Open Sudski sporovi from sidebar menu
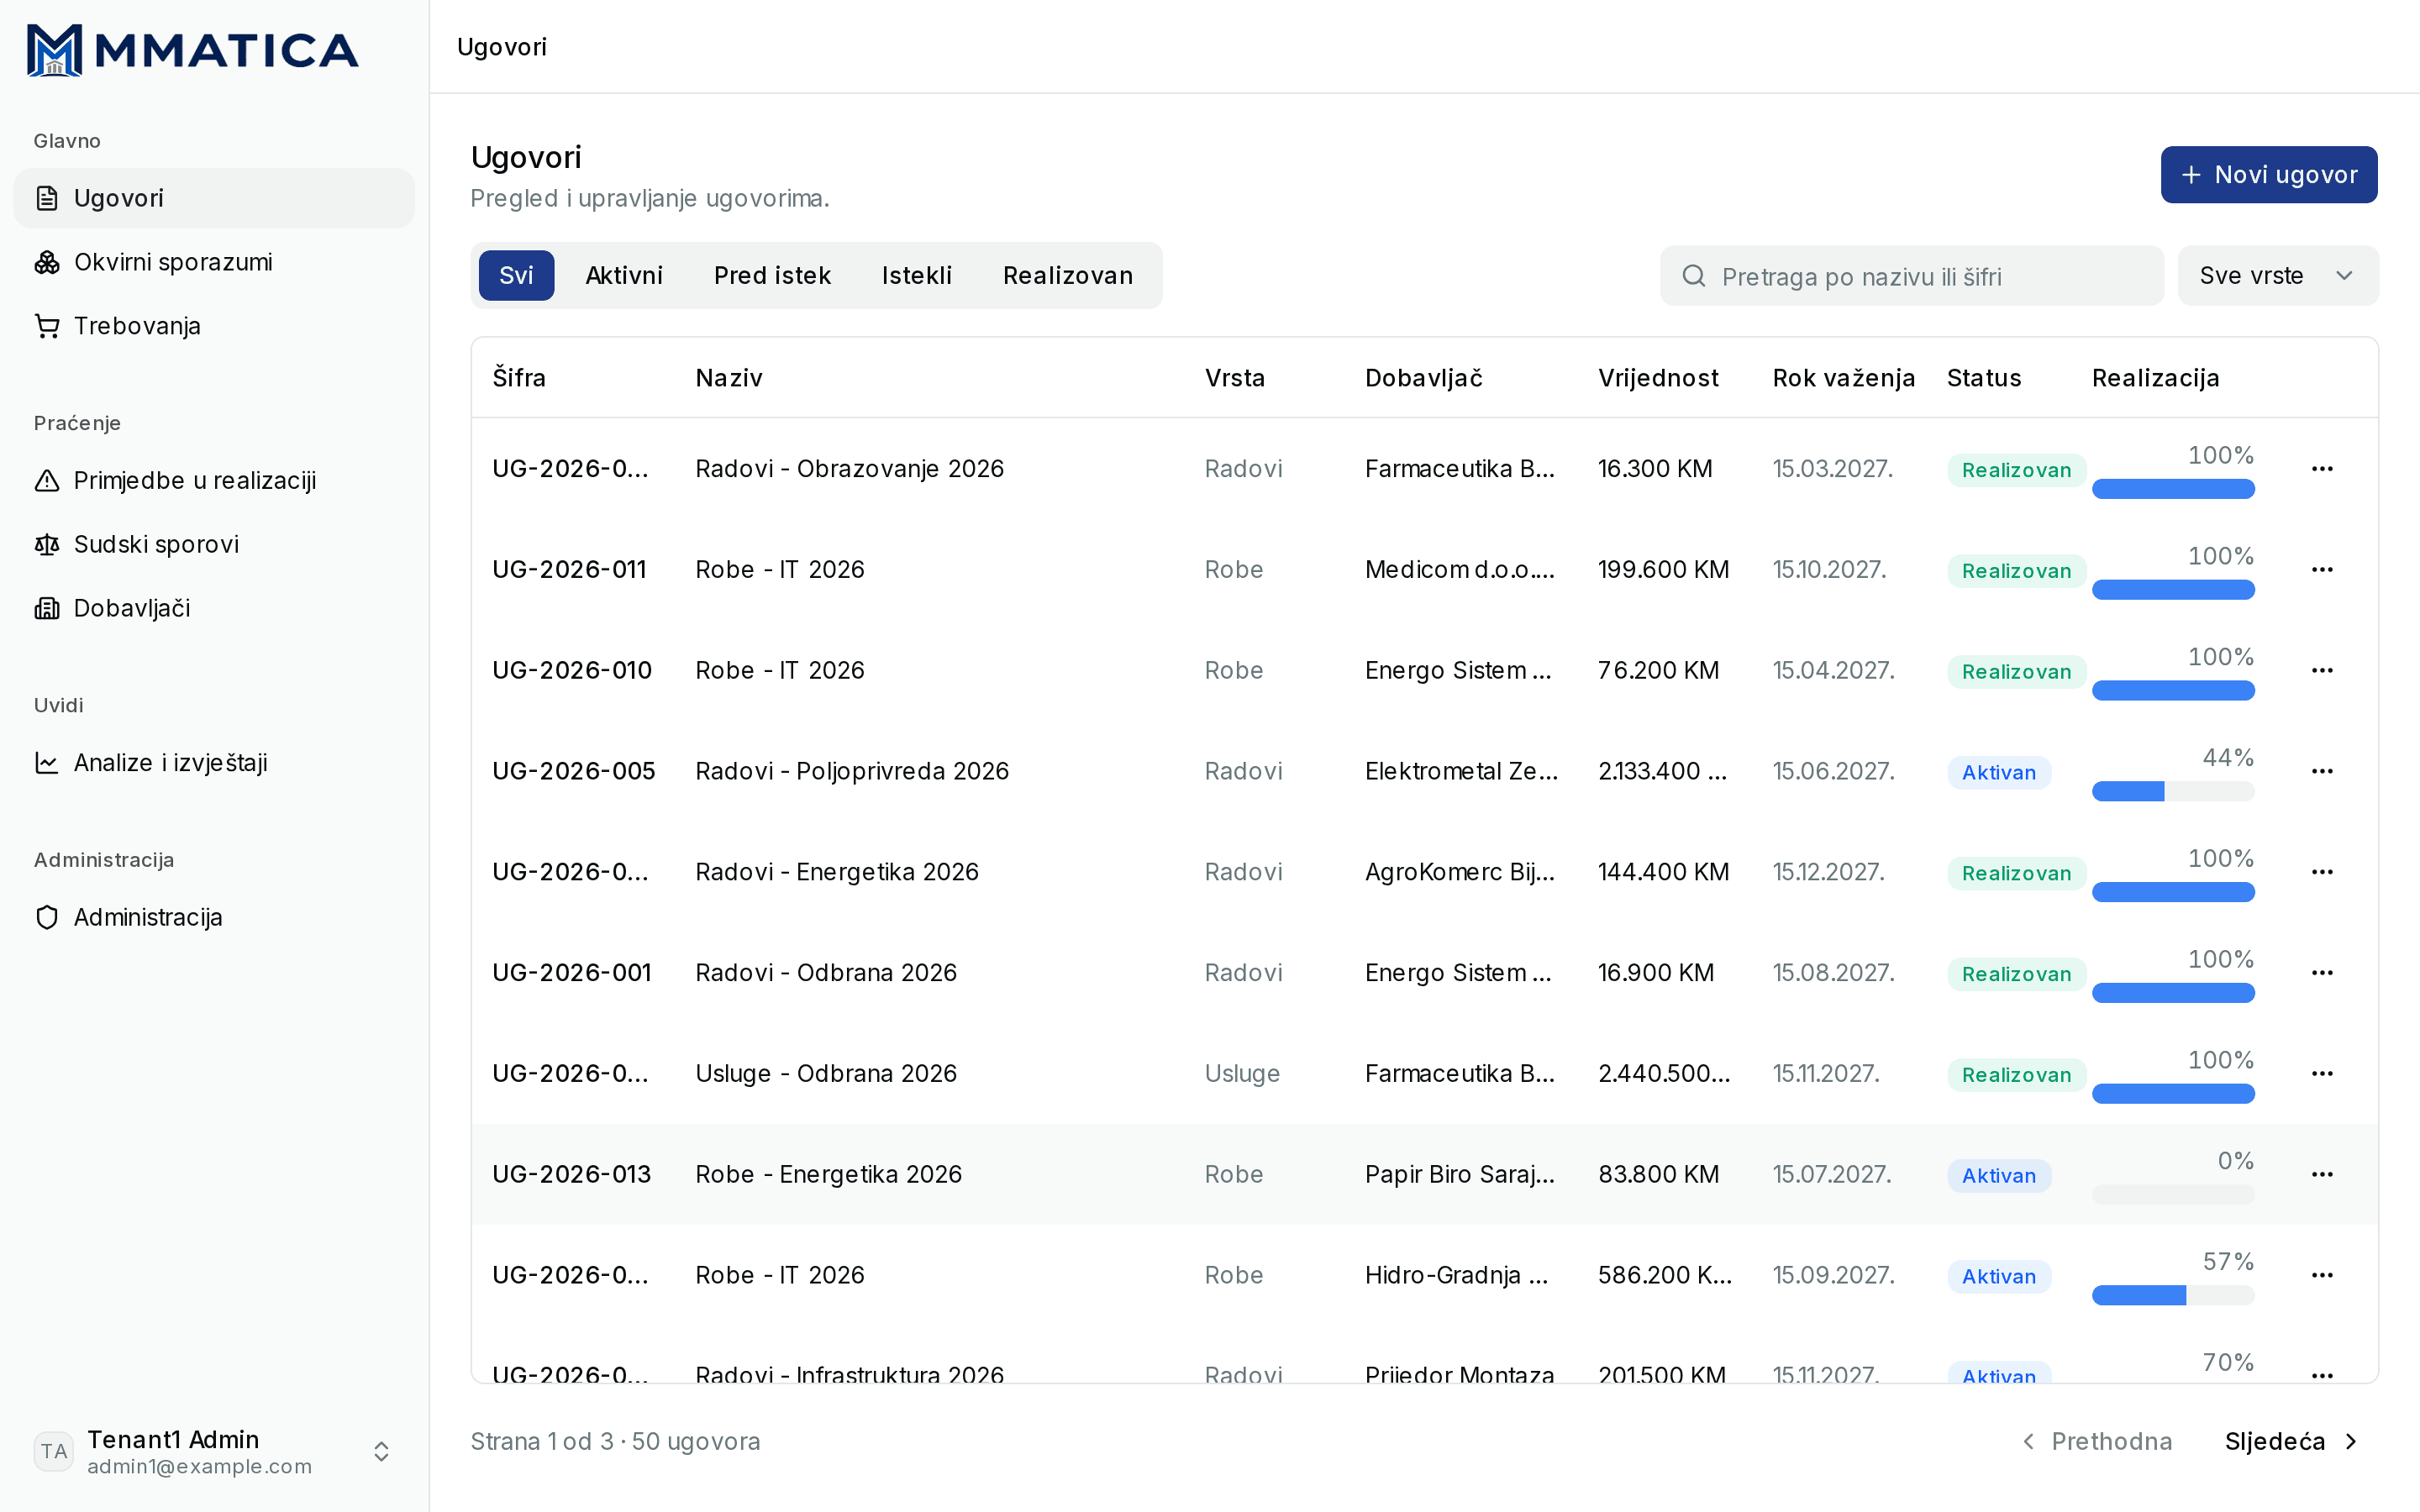Screen dimensions: 2420x1512 [214, 544]
